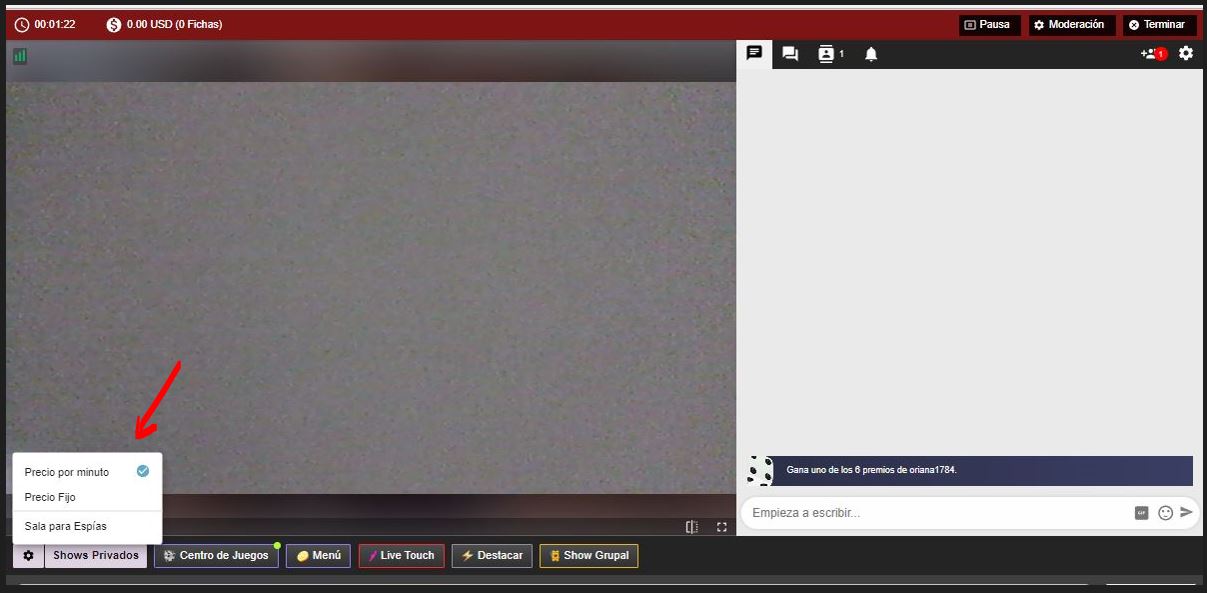The width and height of the screenshot is (1207, 593).
Task: Open the Moderación settings dropdown
Action: tap(1069, 25)
